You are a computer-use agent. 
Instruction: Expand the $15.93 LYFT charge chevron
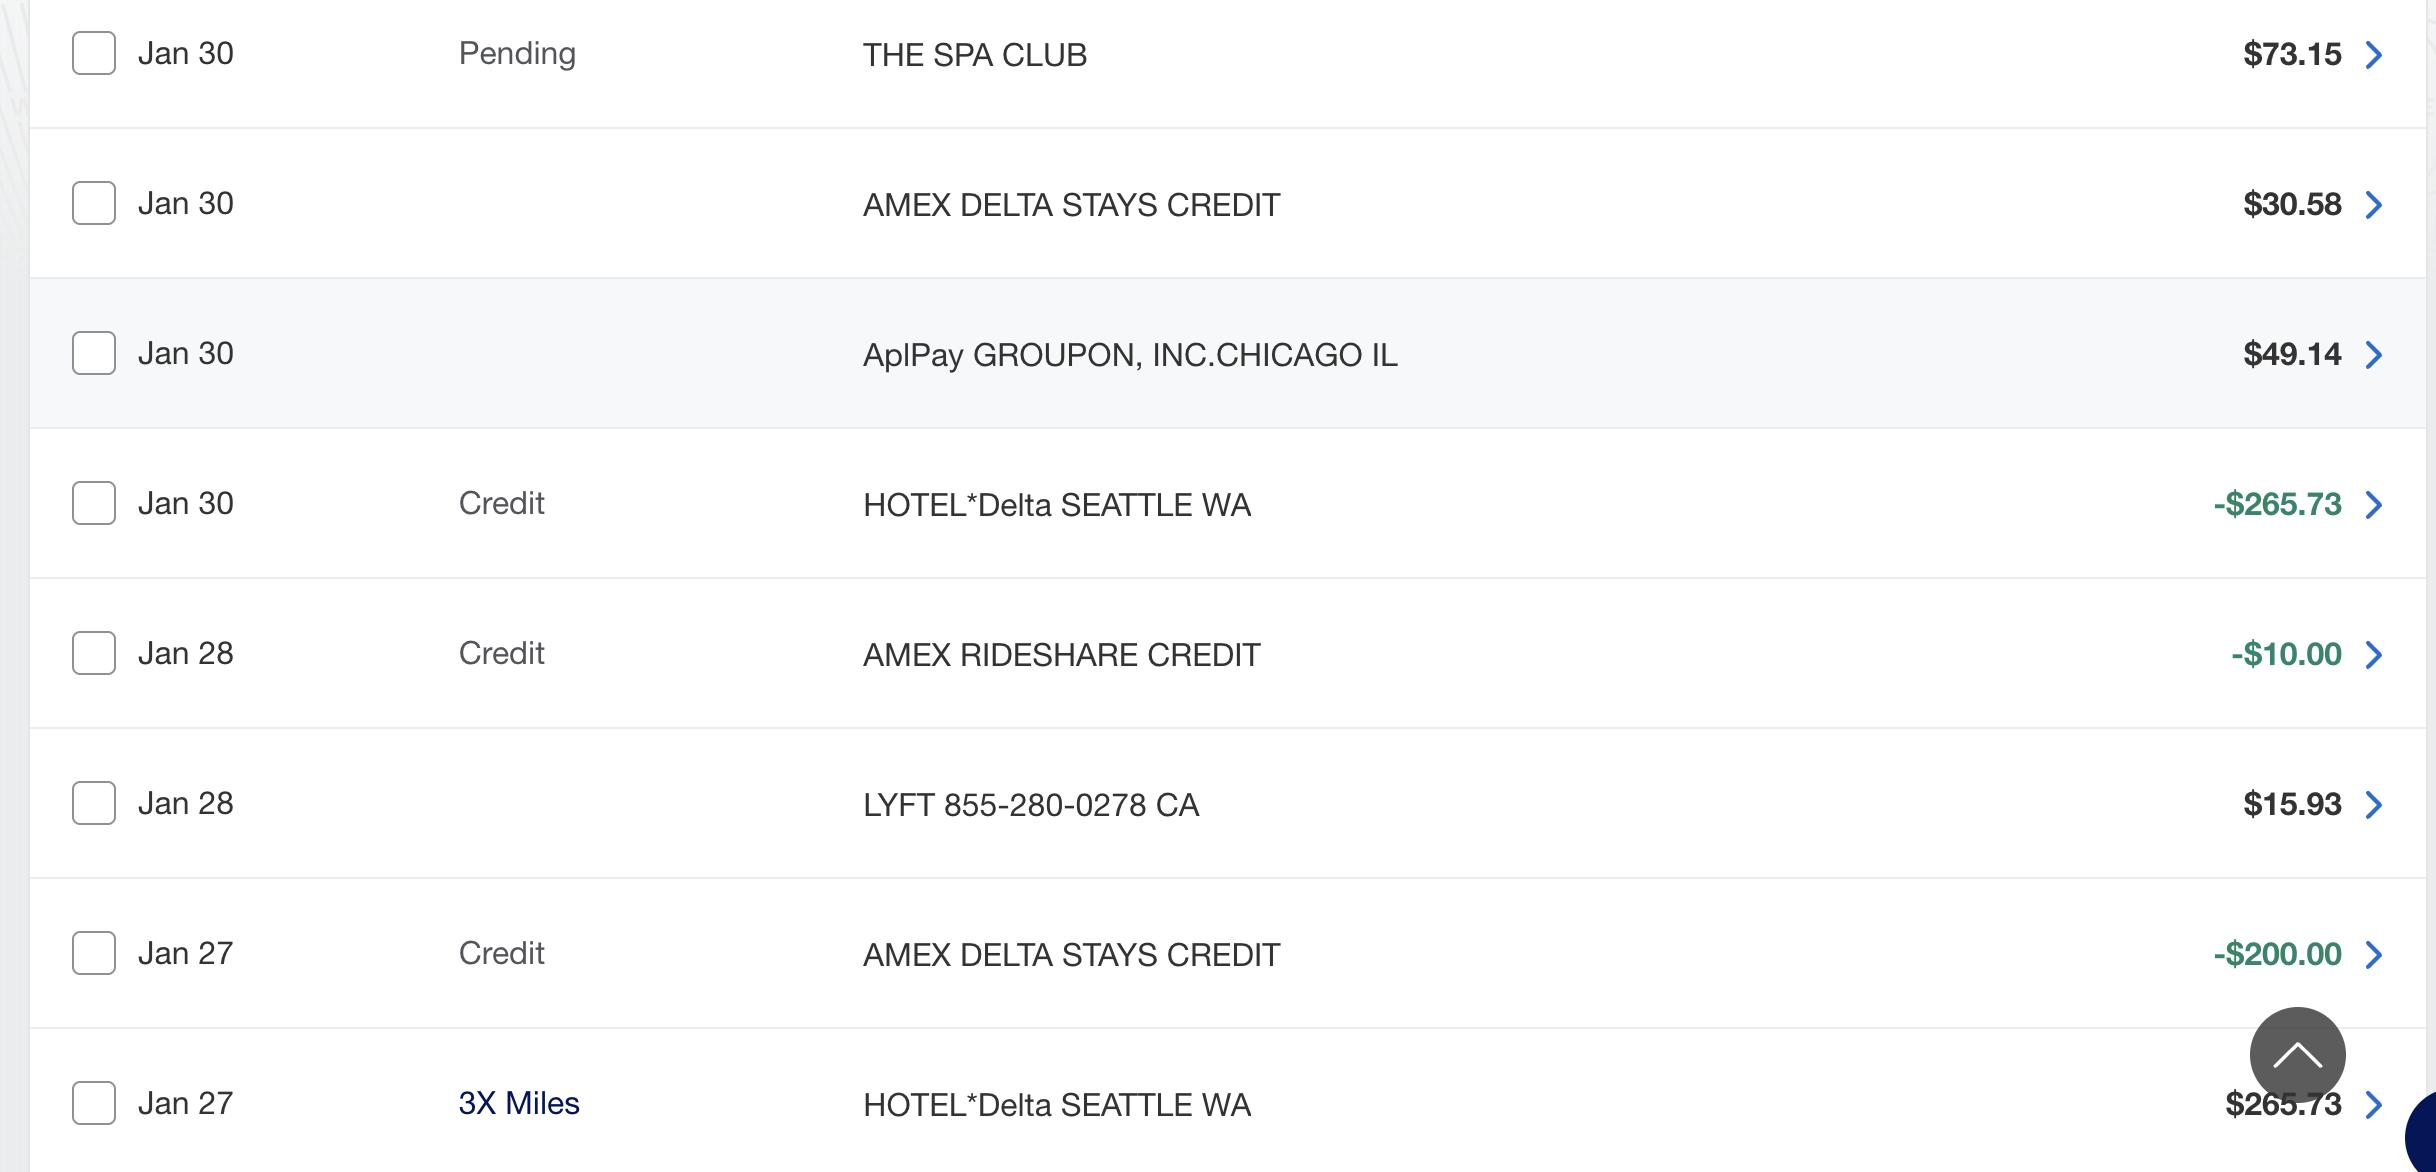pyautogui.click(x=2374, y=805)
